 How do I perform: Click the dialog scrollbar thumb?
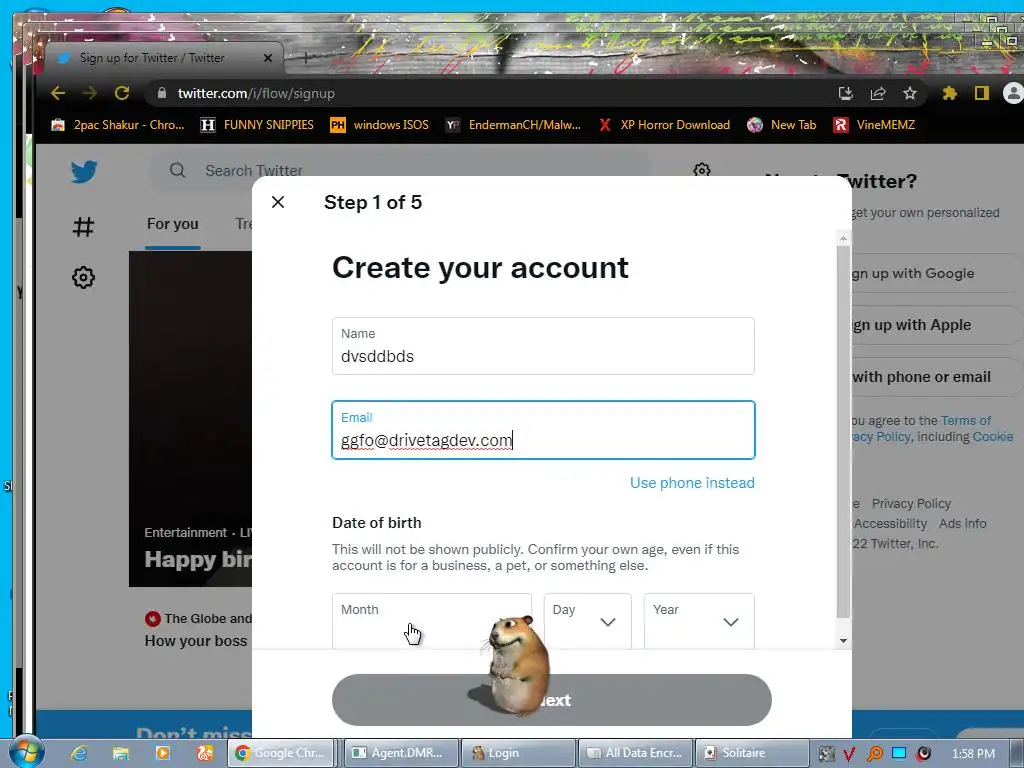tap(843, 431)
